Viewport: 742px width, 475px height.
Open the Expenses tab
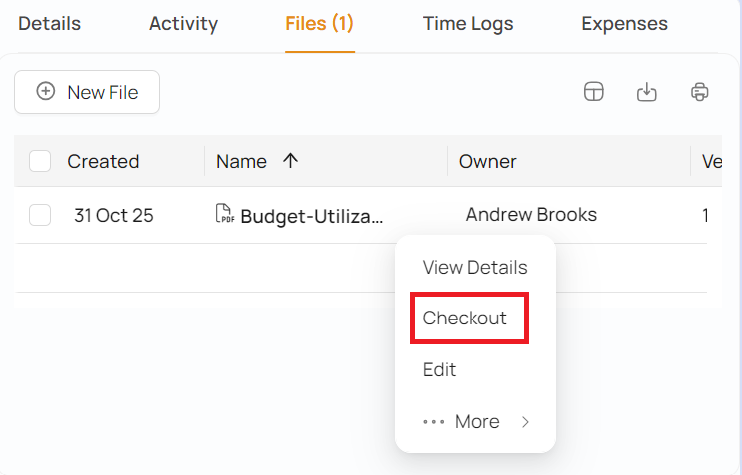click(624, 23)
